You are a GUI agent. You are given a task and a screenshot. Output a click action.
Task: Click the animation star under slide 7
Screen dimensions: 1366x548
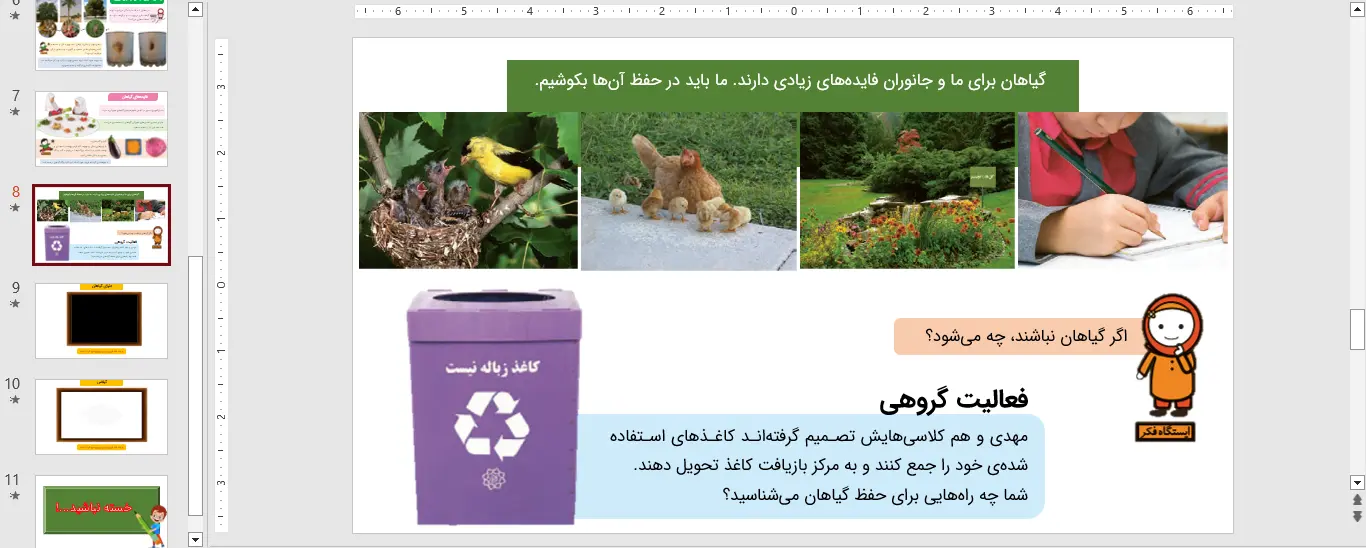(x=14, y=112)
